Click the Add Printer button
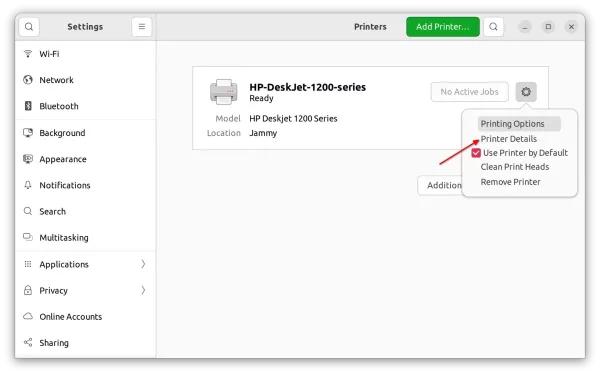Screen dimensions: 600x375 (443, 27)
